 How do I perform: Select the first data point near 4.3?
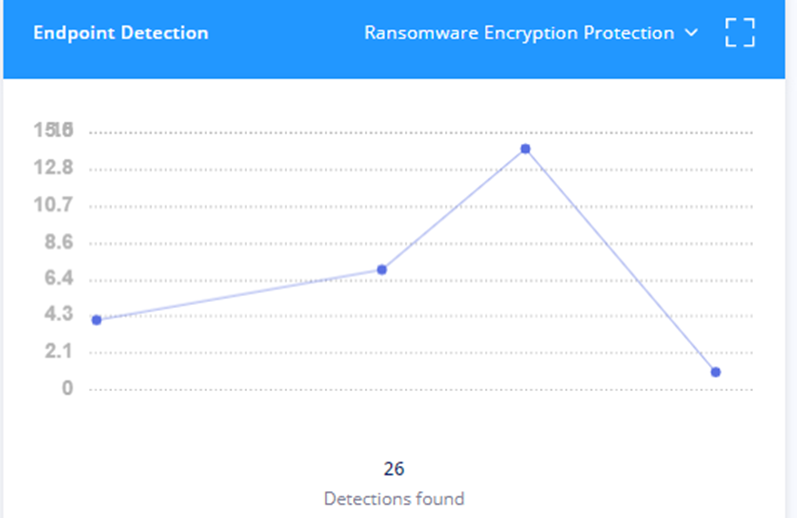[97, 320]
